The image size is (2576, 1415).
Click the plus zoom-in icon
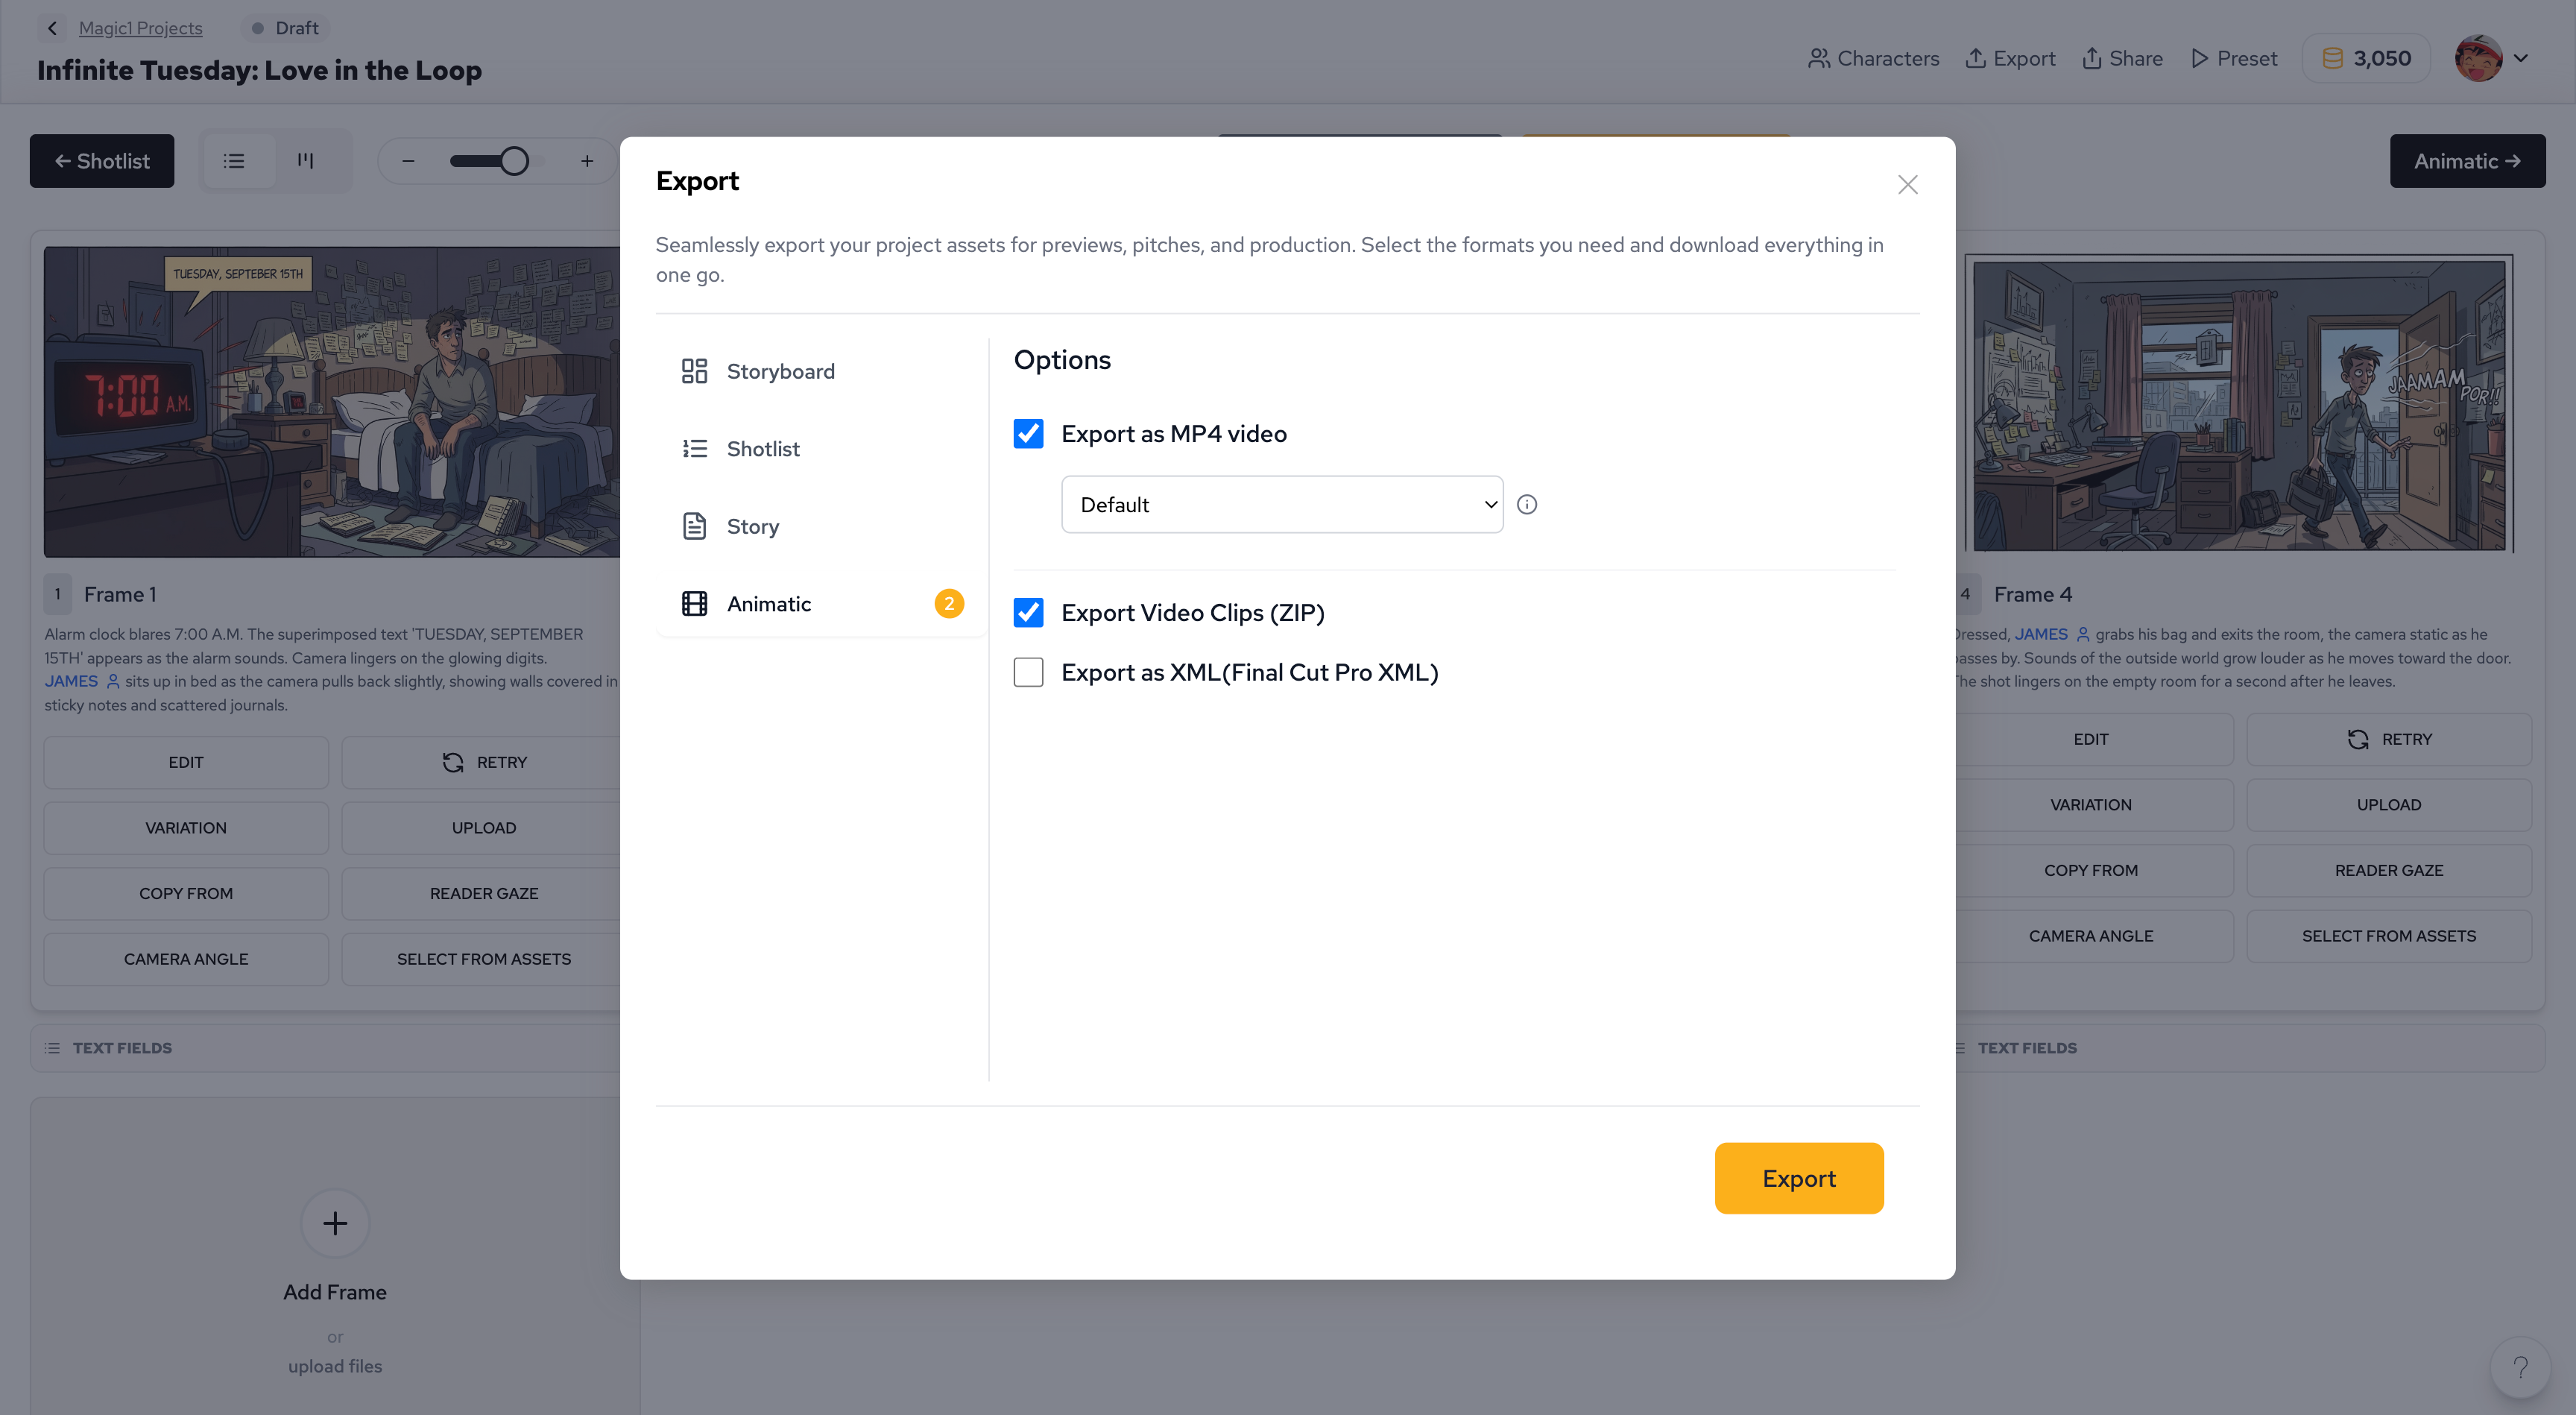point(587,161)
